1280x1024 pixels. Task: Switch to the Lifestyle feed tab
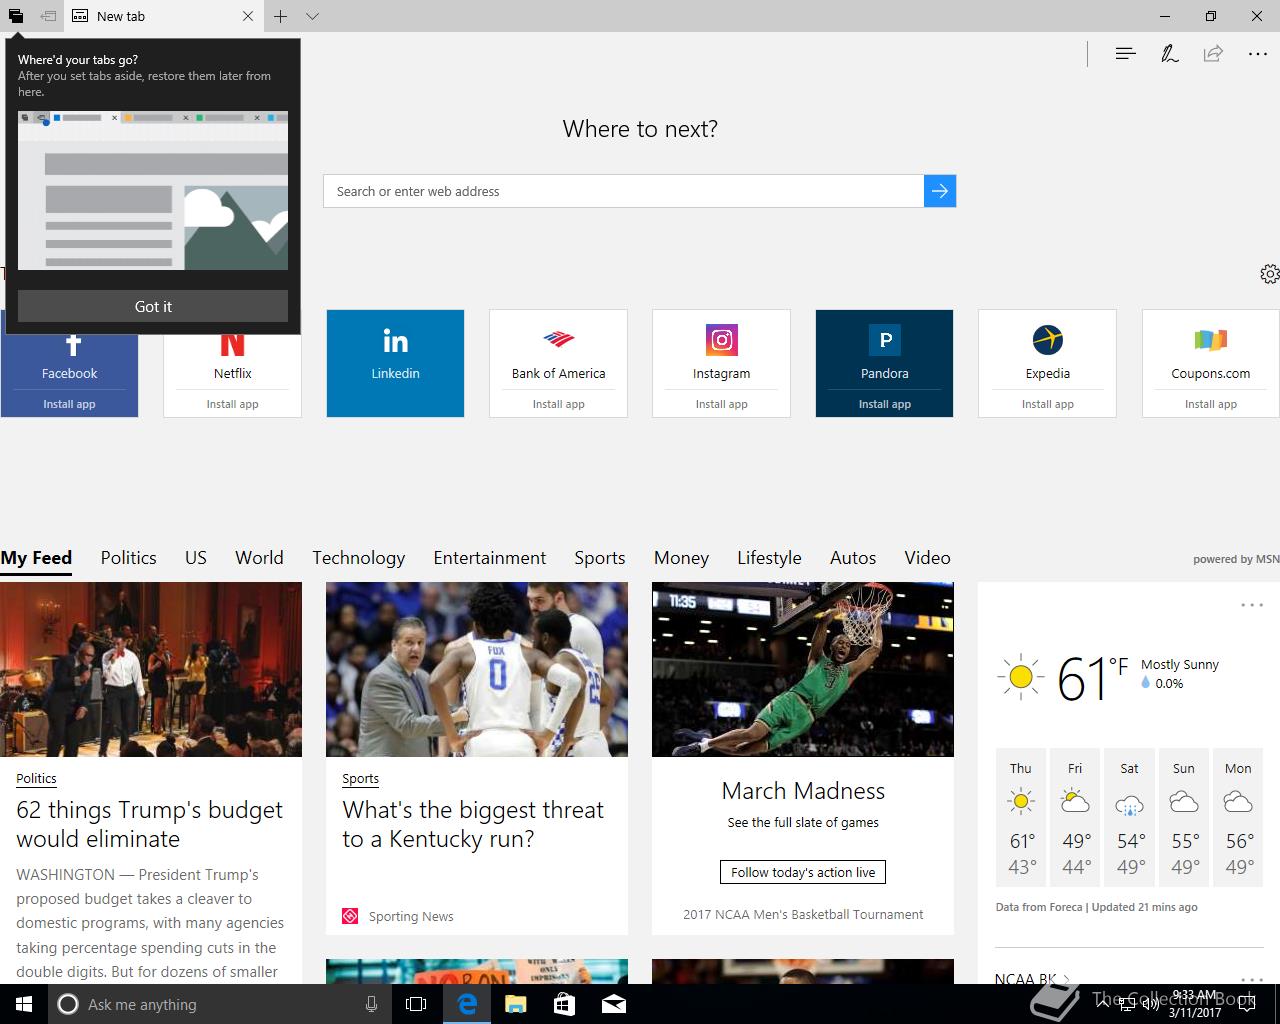pos(769,558)
